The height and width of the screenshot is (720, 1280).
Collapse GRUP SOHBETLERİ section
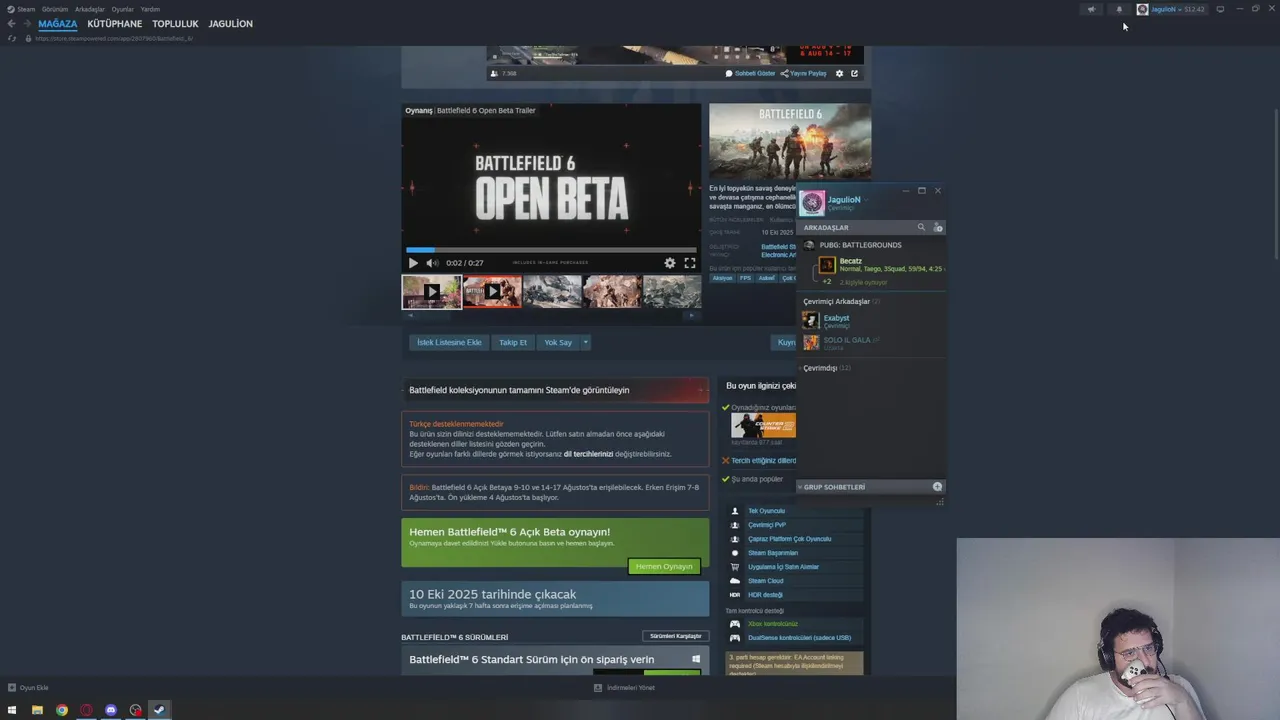click(x=834, y=487)
